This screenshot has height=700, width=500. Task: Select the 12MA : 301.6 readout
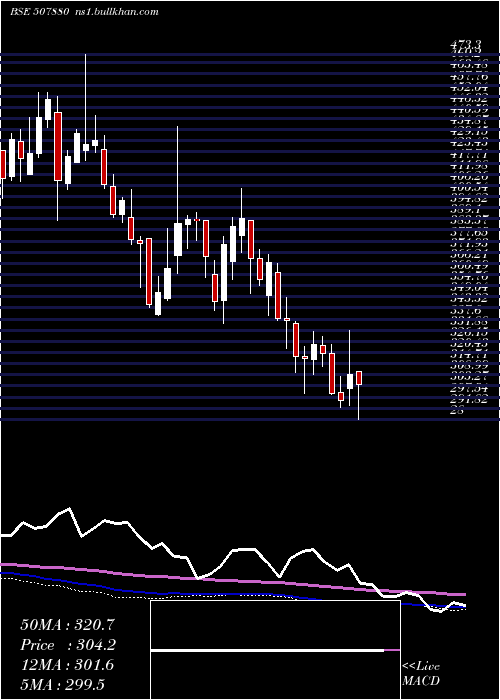point(67,665)
